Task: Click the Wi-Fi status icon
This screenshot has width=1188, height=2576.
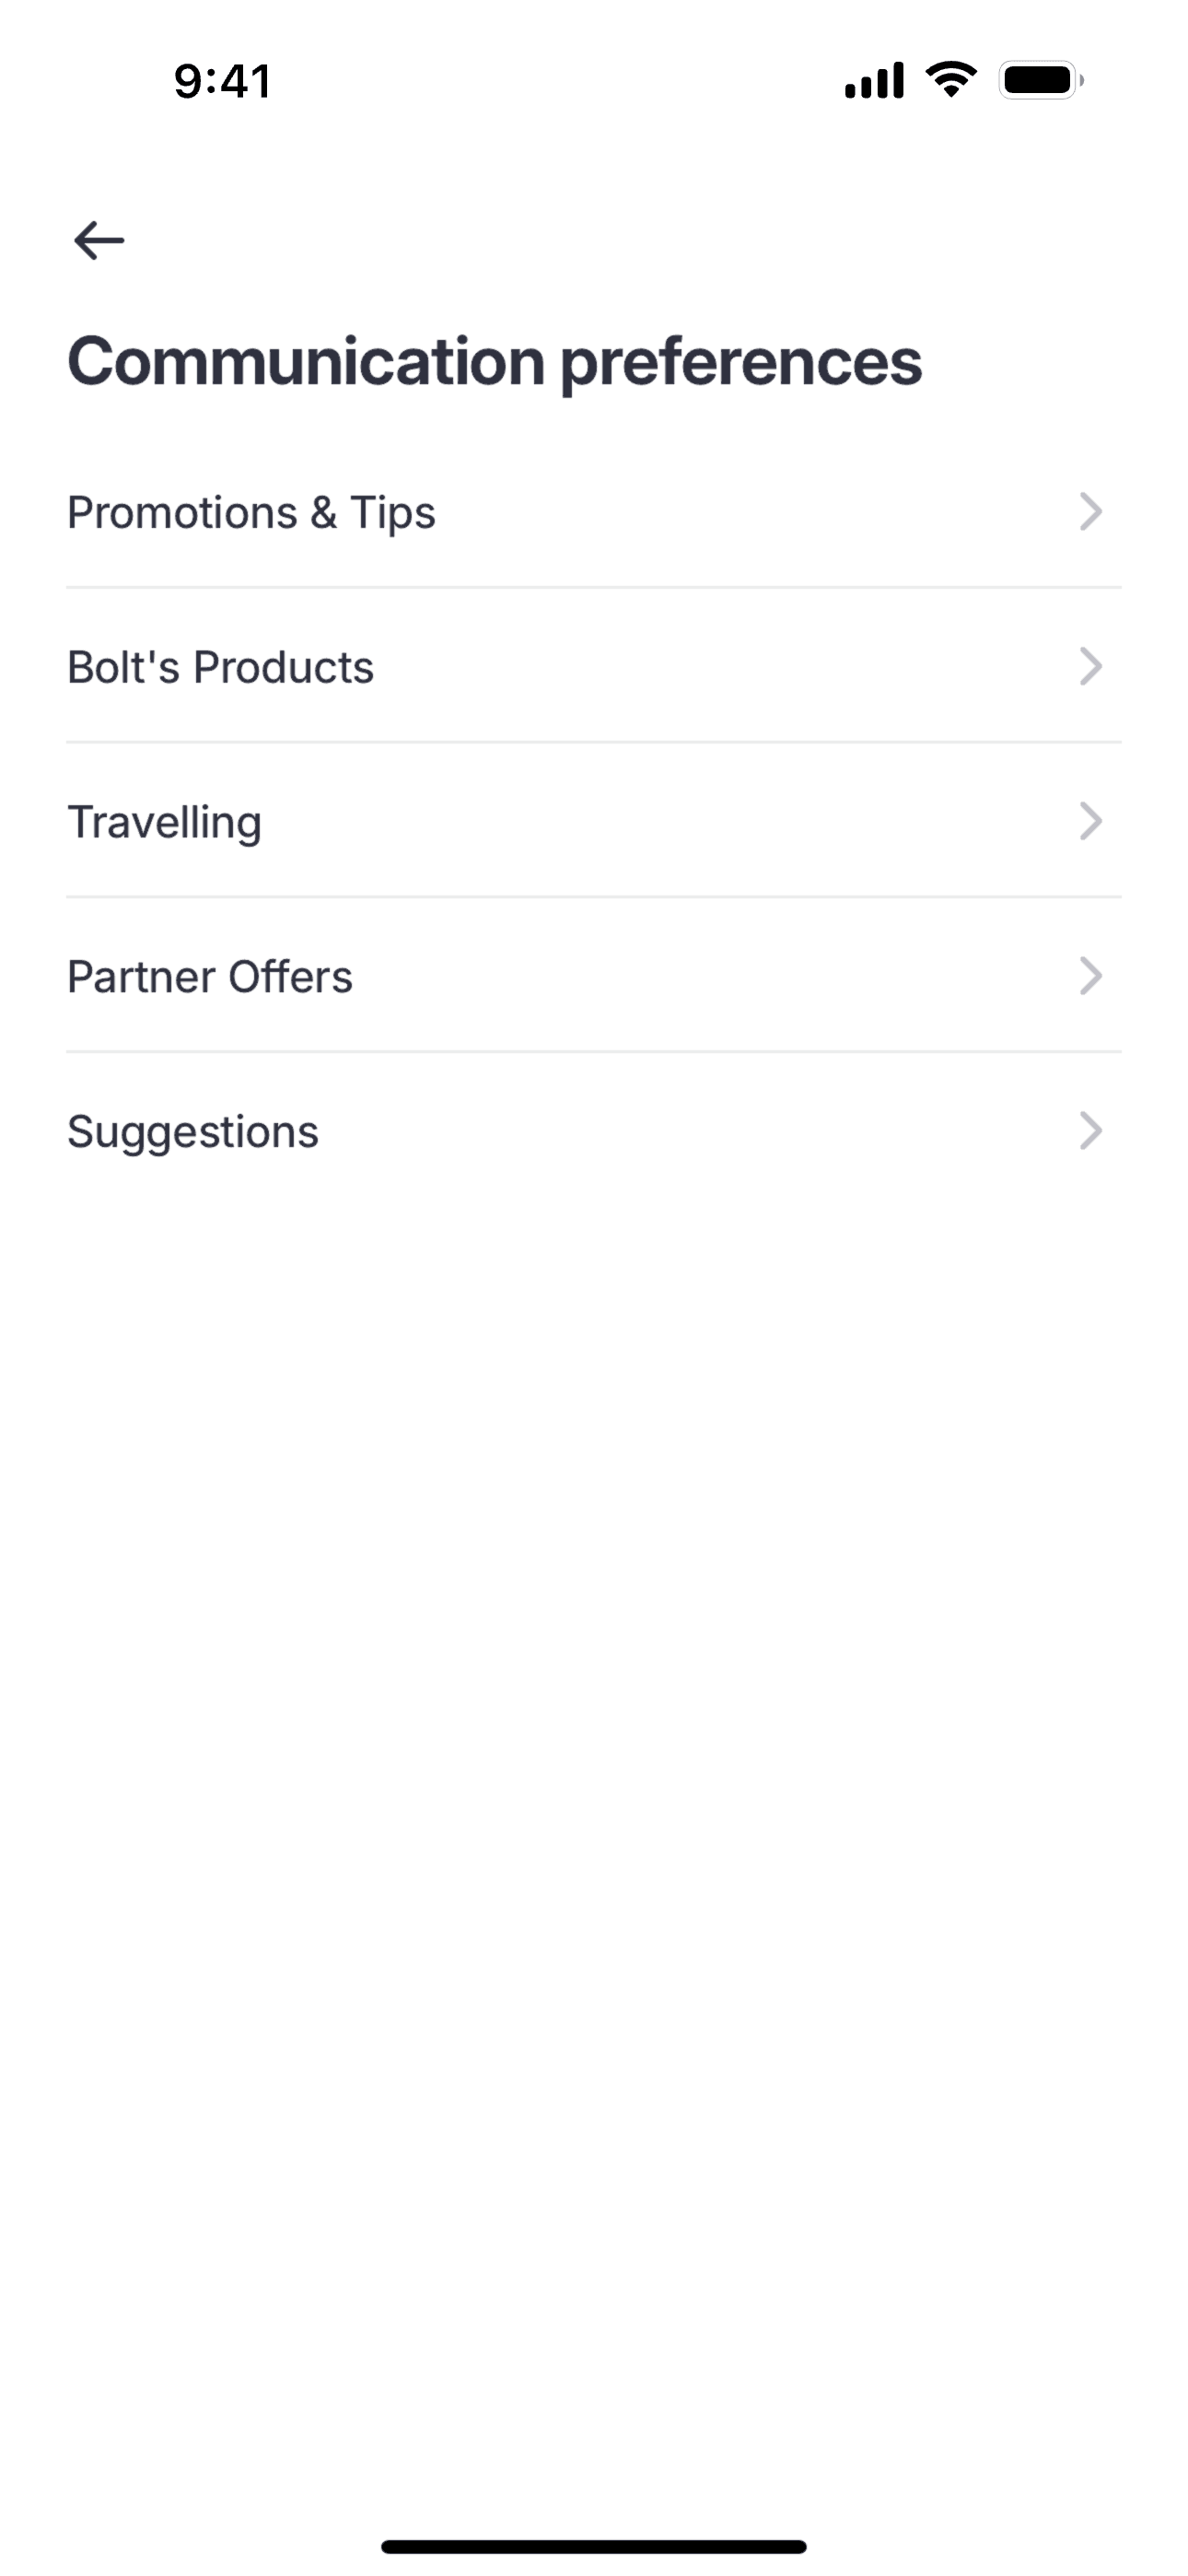Action: (x=951, y=79)
